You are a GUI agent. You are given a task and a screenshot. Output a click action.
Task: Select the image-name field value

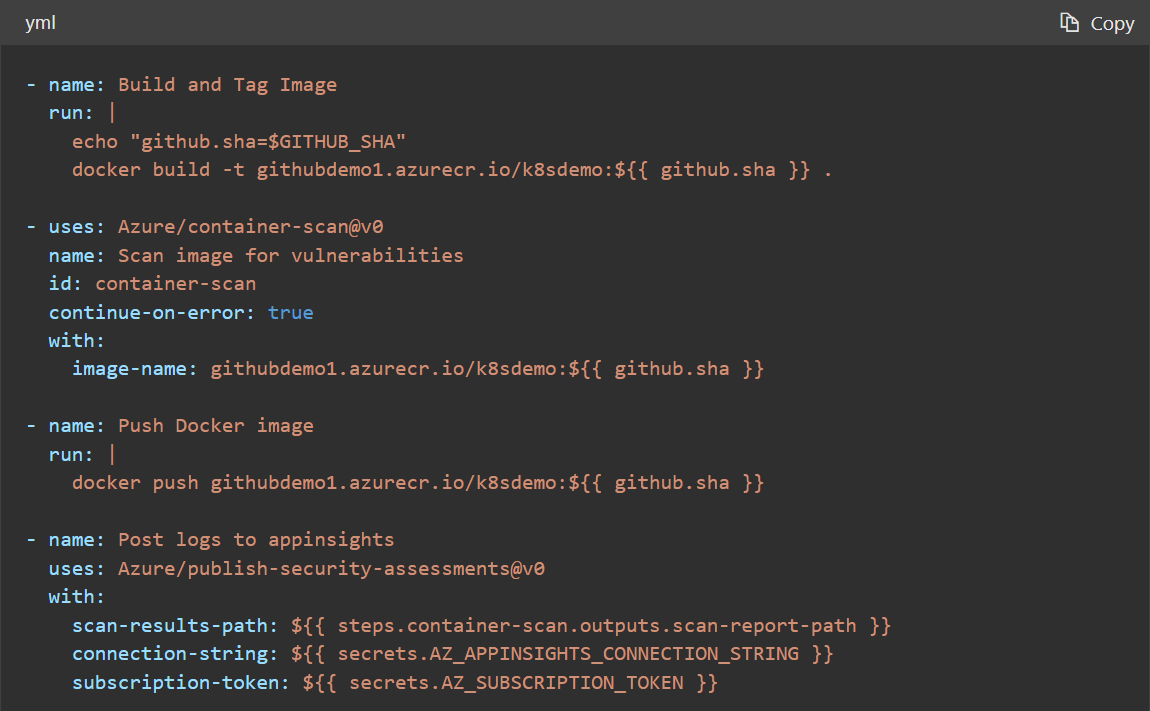coord(487,368)
